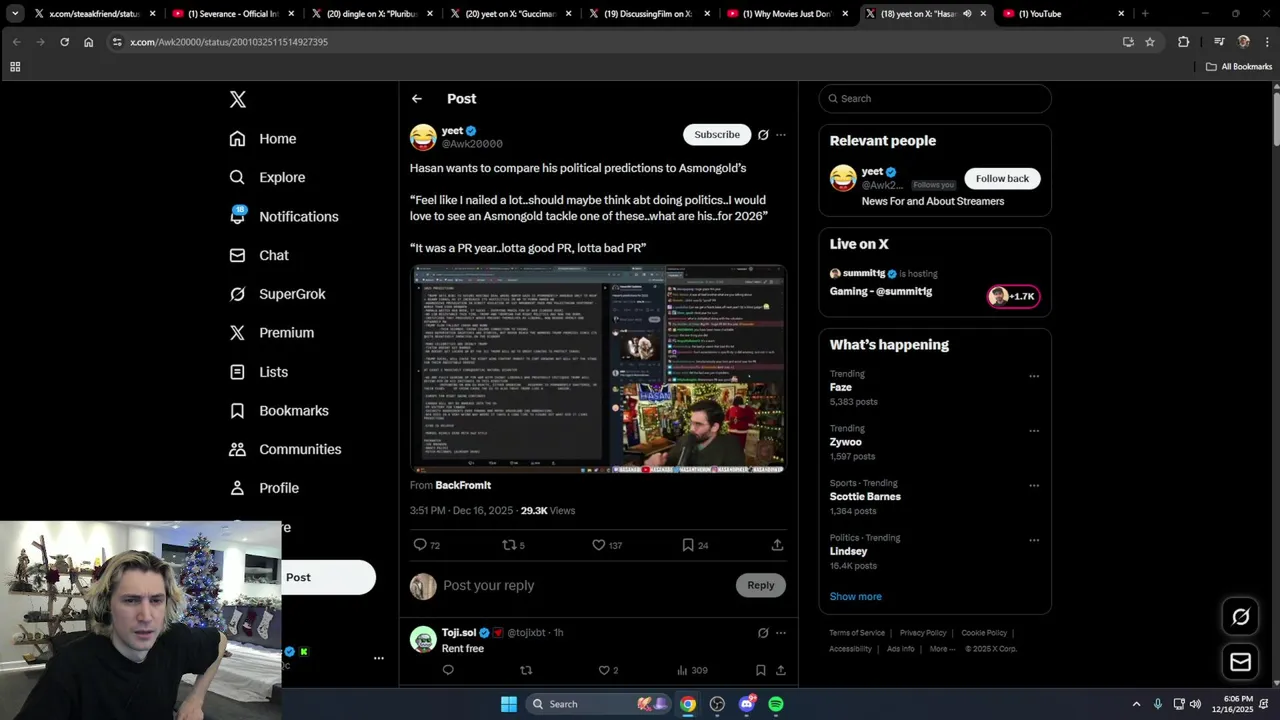Switch to the YouTube browser tab

coord(1064,14)
